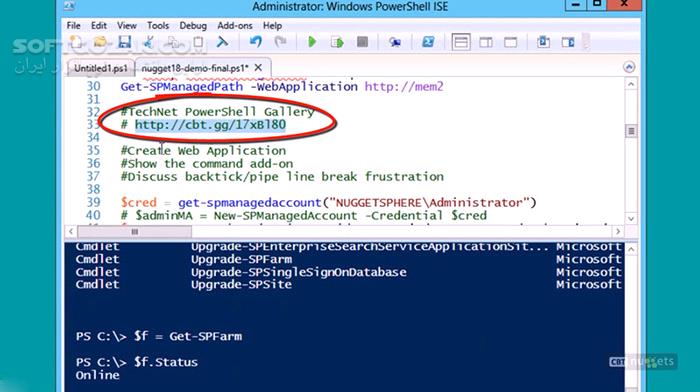Show script pane maximized icon
The height and width of the screenshot is (392, 700).
click(511, 42)
